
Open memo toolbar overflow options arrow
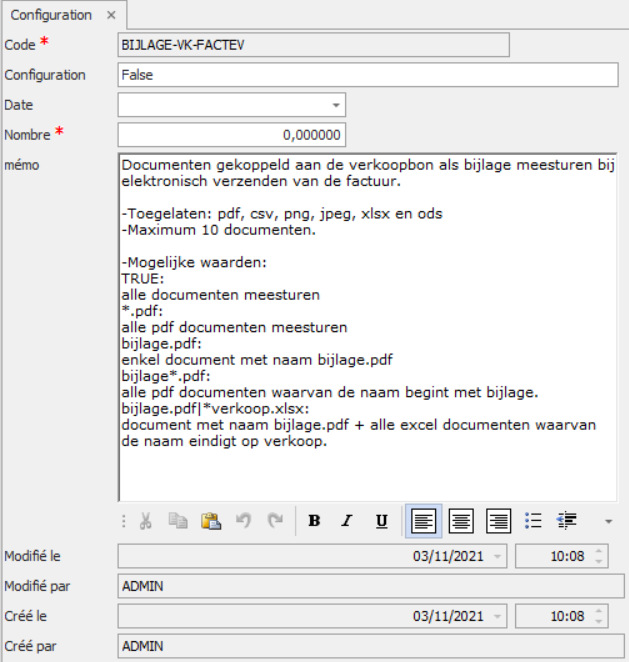tap(608, 522)
